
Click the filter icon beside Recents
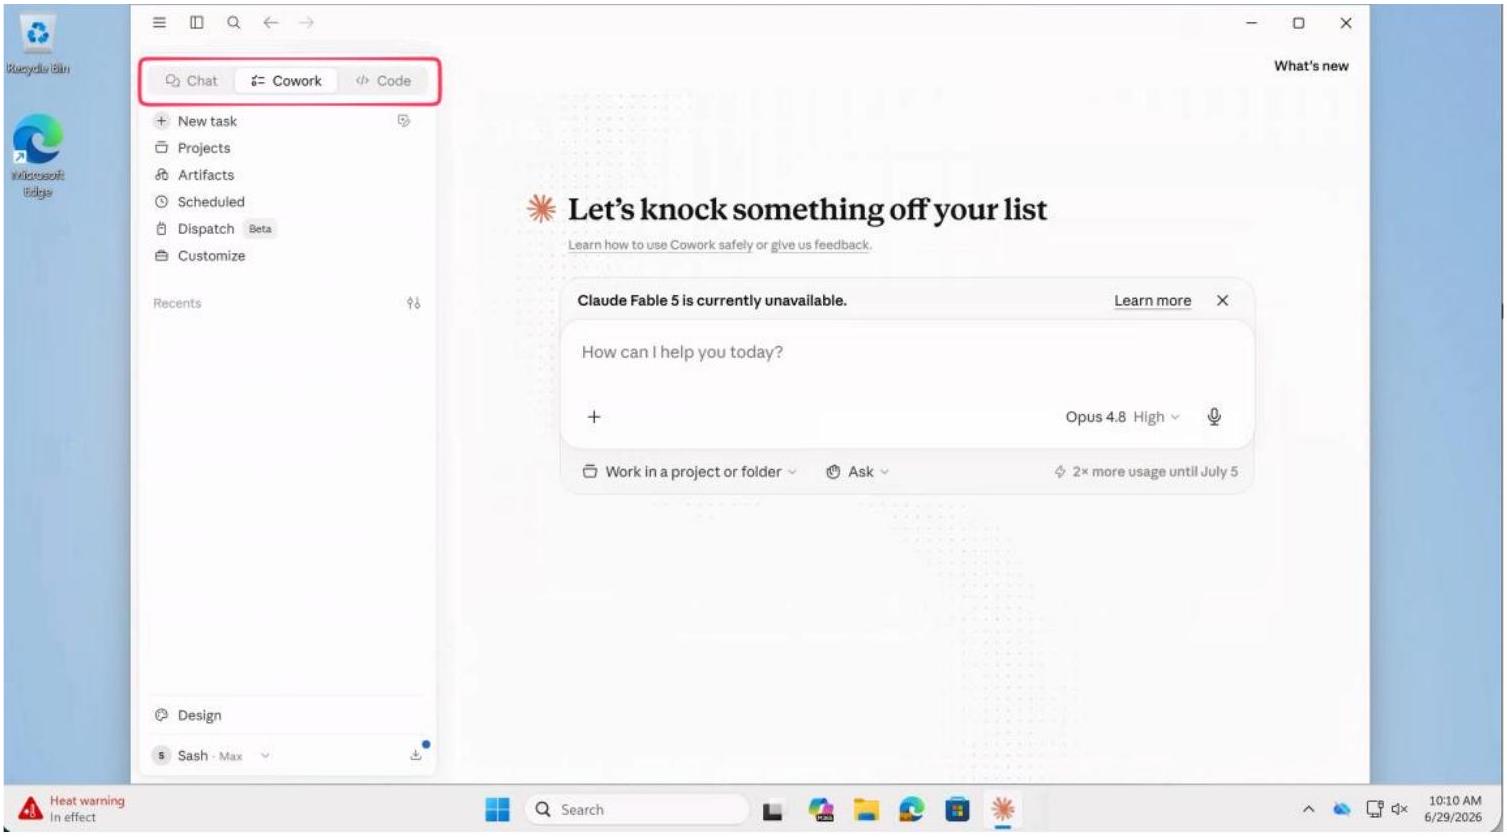413,303
